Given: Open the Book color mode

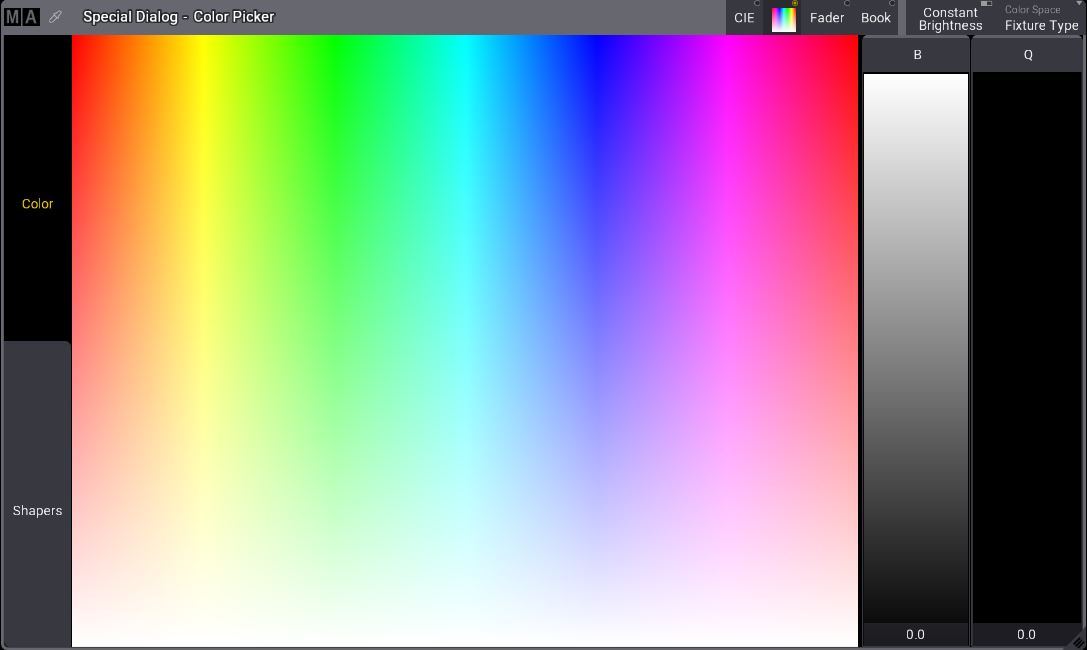Looking at the screenshot, I should click(876, 18).
